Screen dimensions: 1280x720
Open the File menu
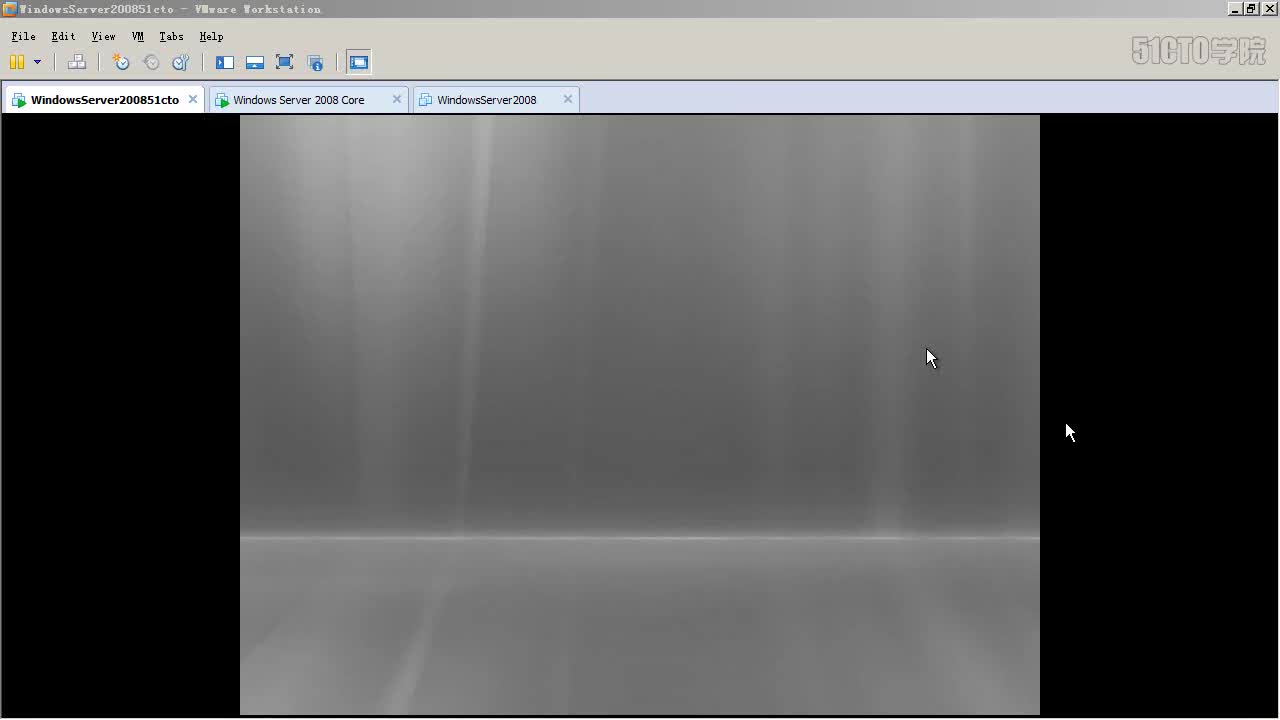pos(23,36)
